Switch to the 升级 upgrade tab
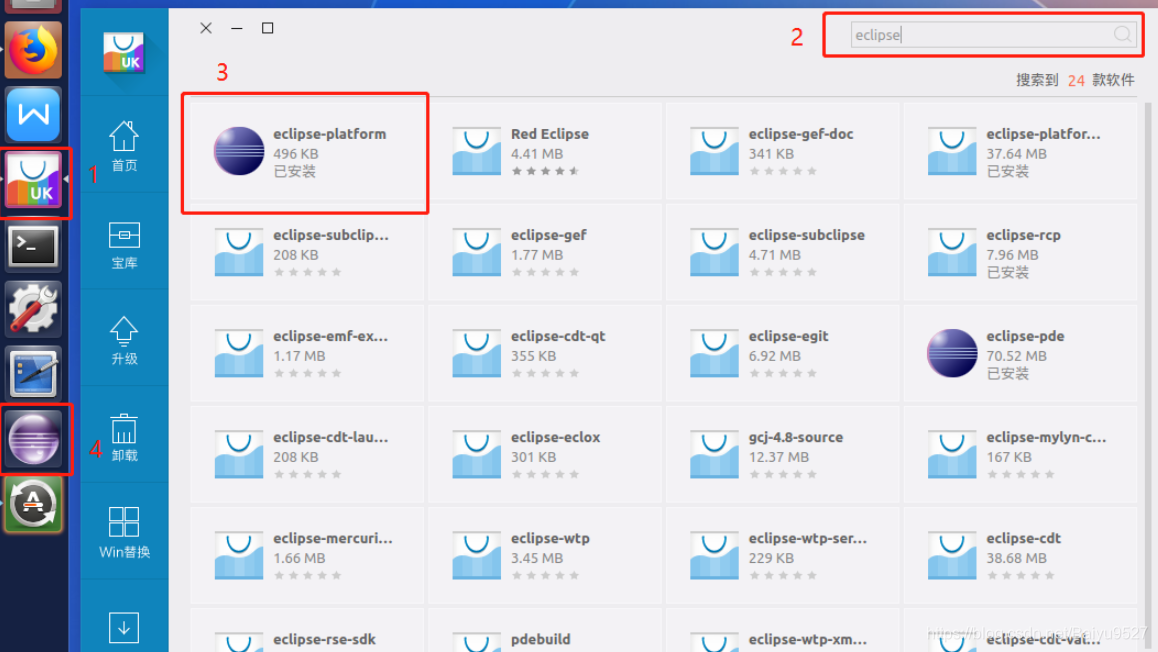Screen dimensions: 1158x652 (x=124, y=340)
